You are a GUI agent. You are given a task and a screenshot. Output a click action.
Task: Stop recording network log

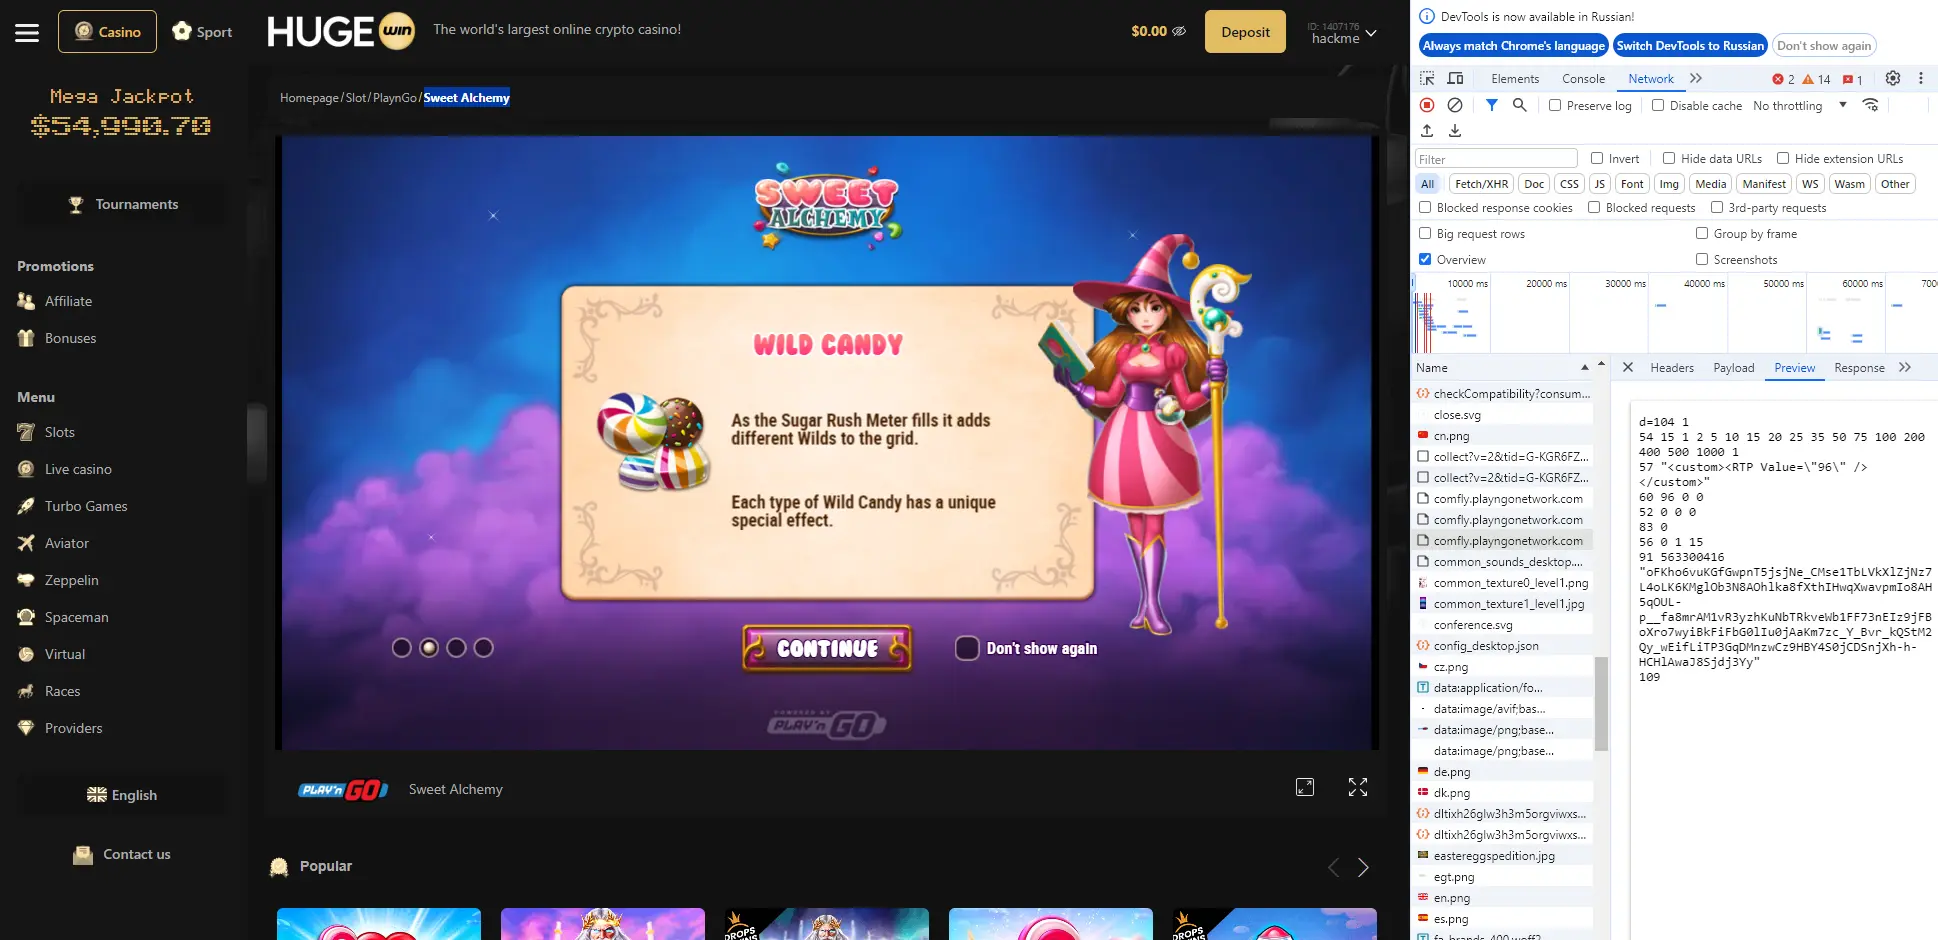[1427, 105]
